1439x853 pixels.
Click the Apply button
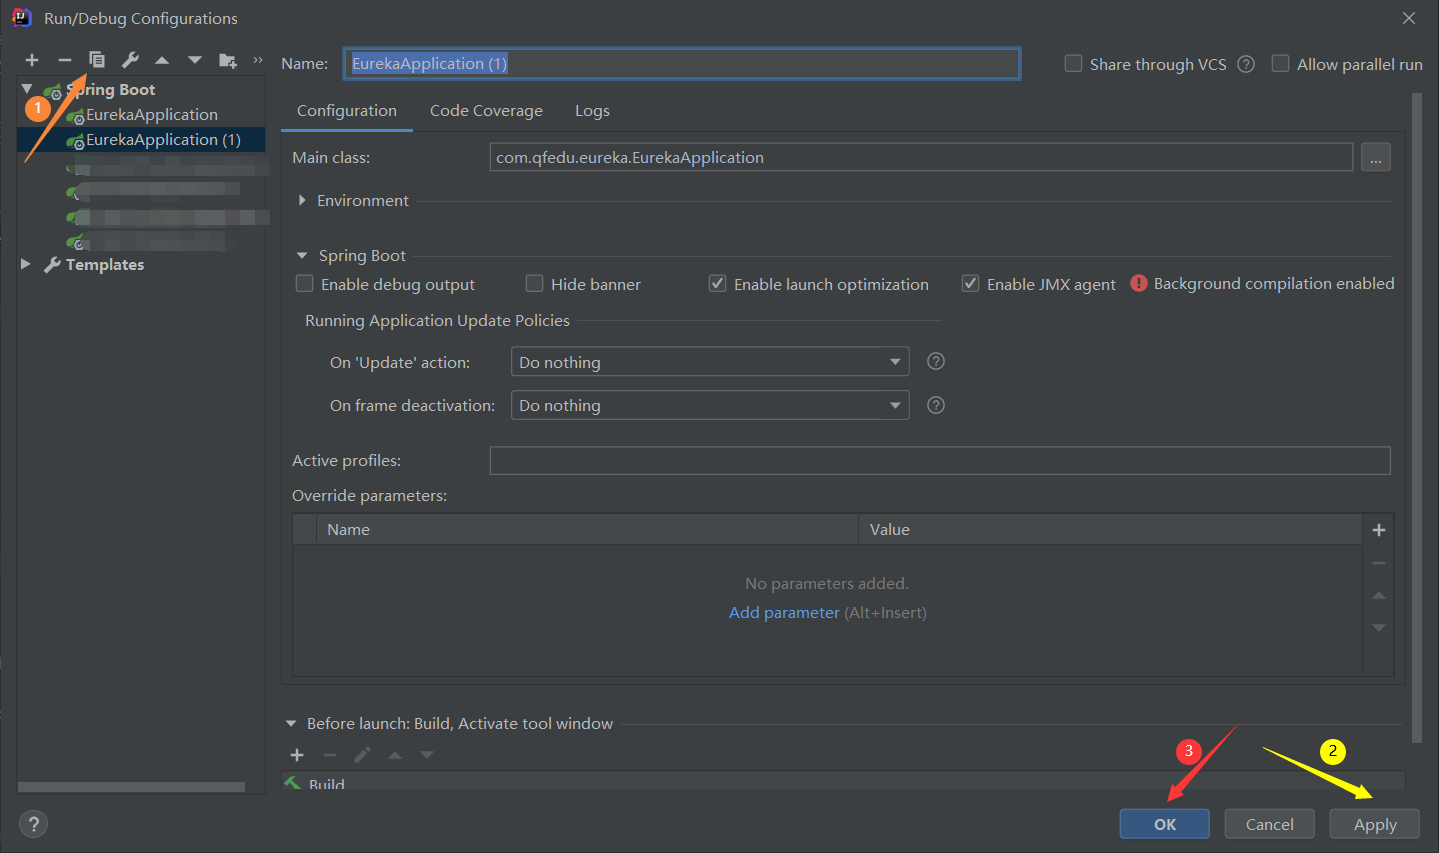[1375, 824]
